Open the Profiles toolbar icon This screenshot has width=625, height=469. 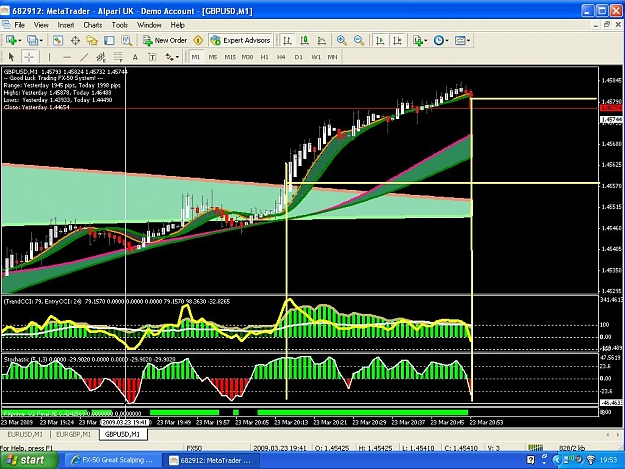coord(33,40)
